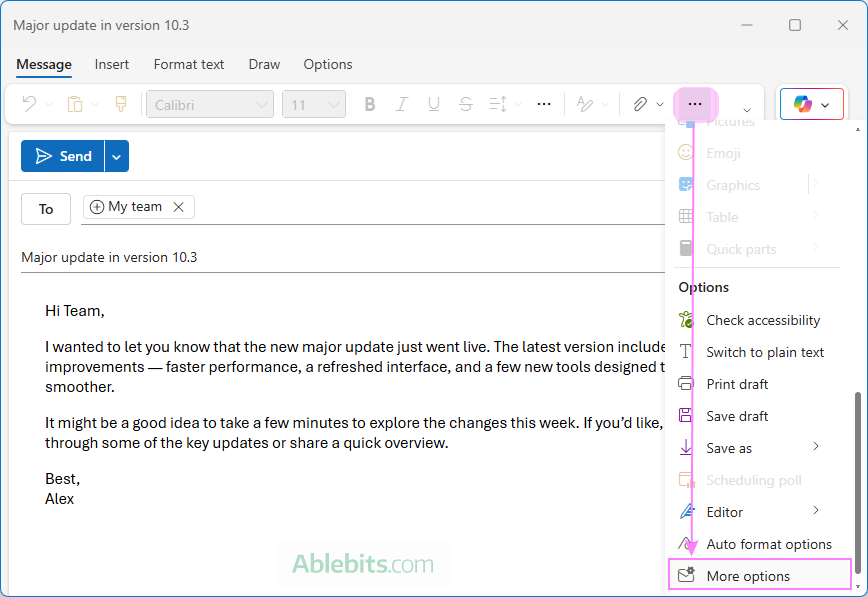Click the Attach file paperclip icon
The image size is (868, 597).
click(x=639, y=103)
